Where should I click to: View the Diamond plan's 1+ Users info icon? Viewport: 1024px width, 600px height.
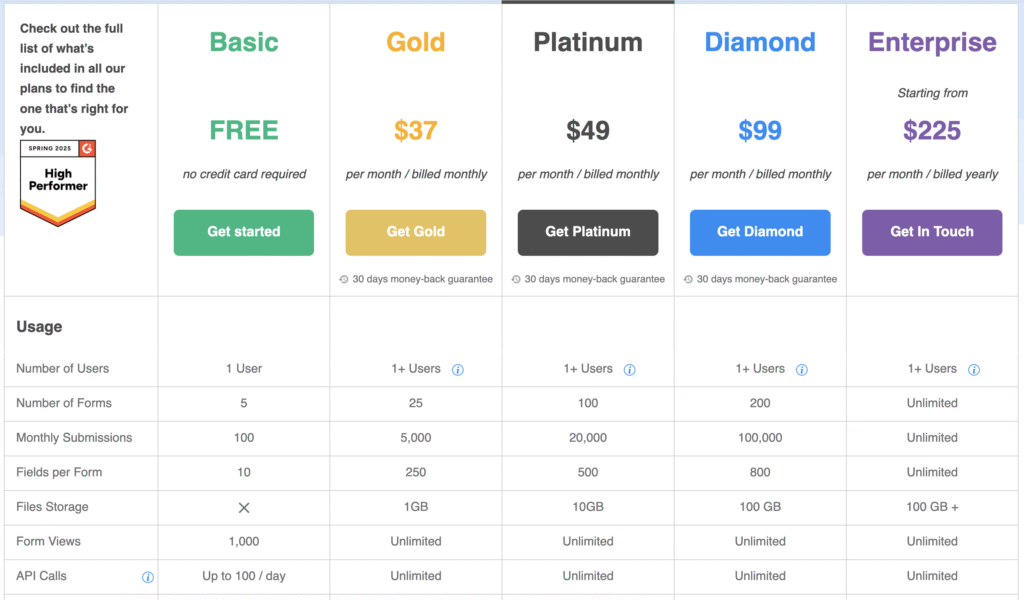802,369
